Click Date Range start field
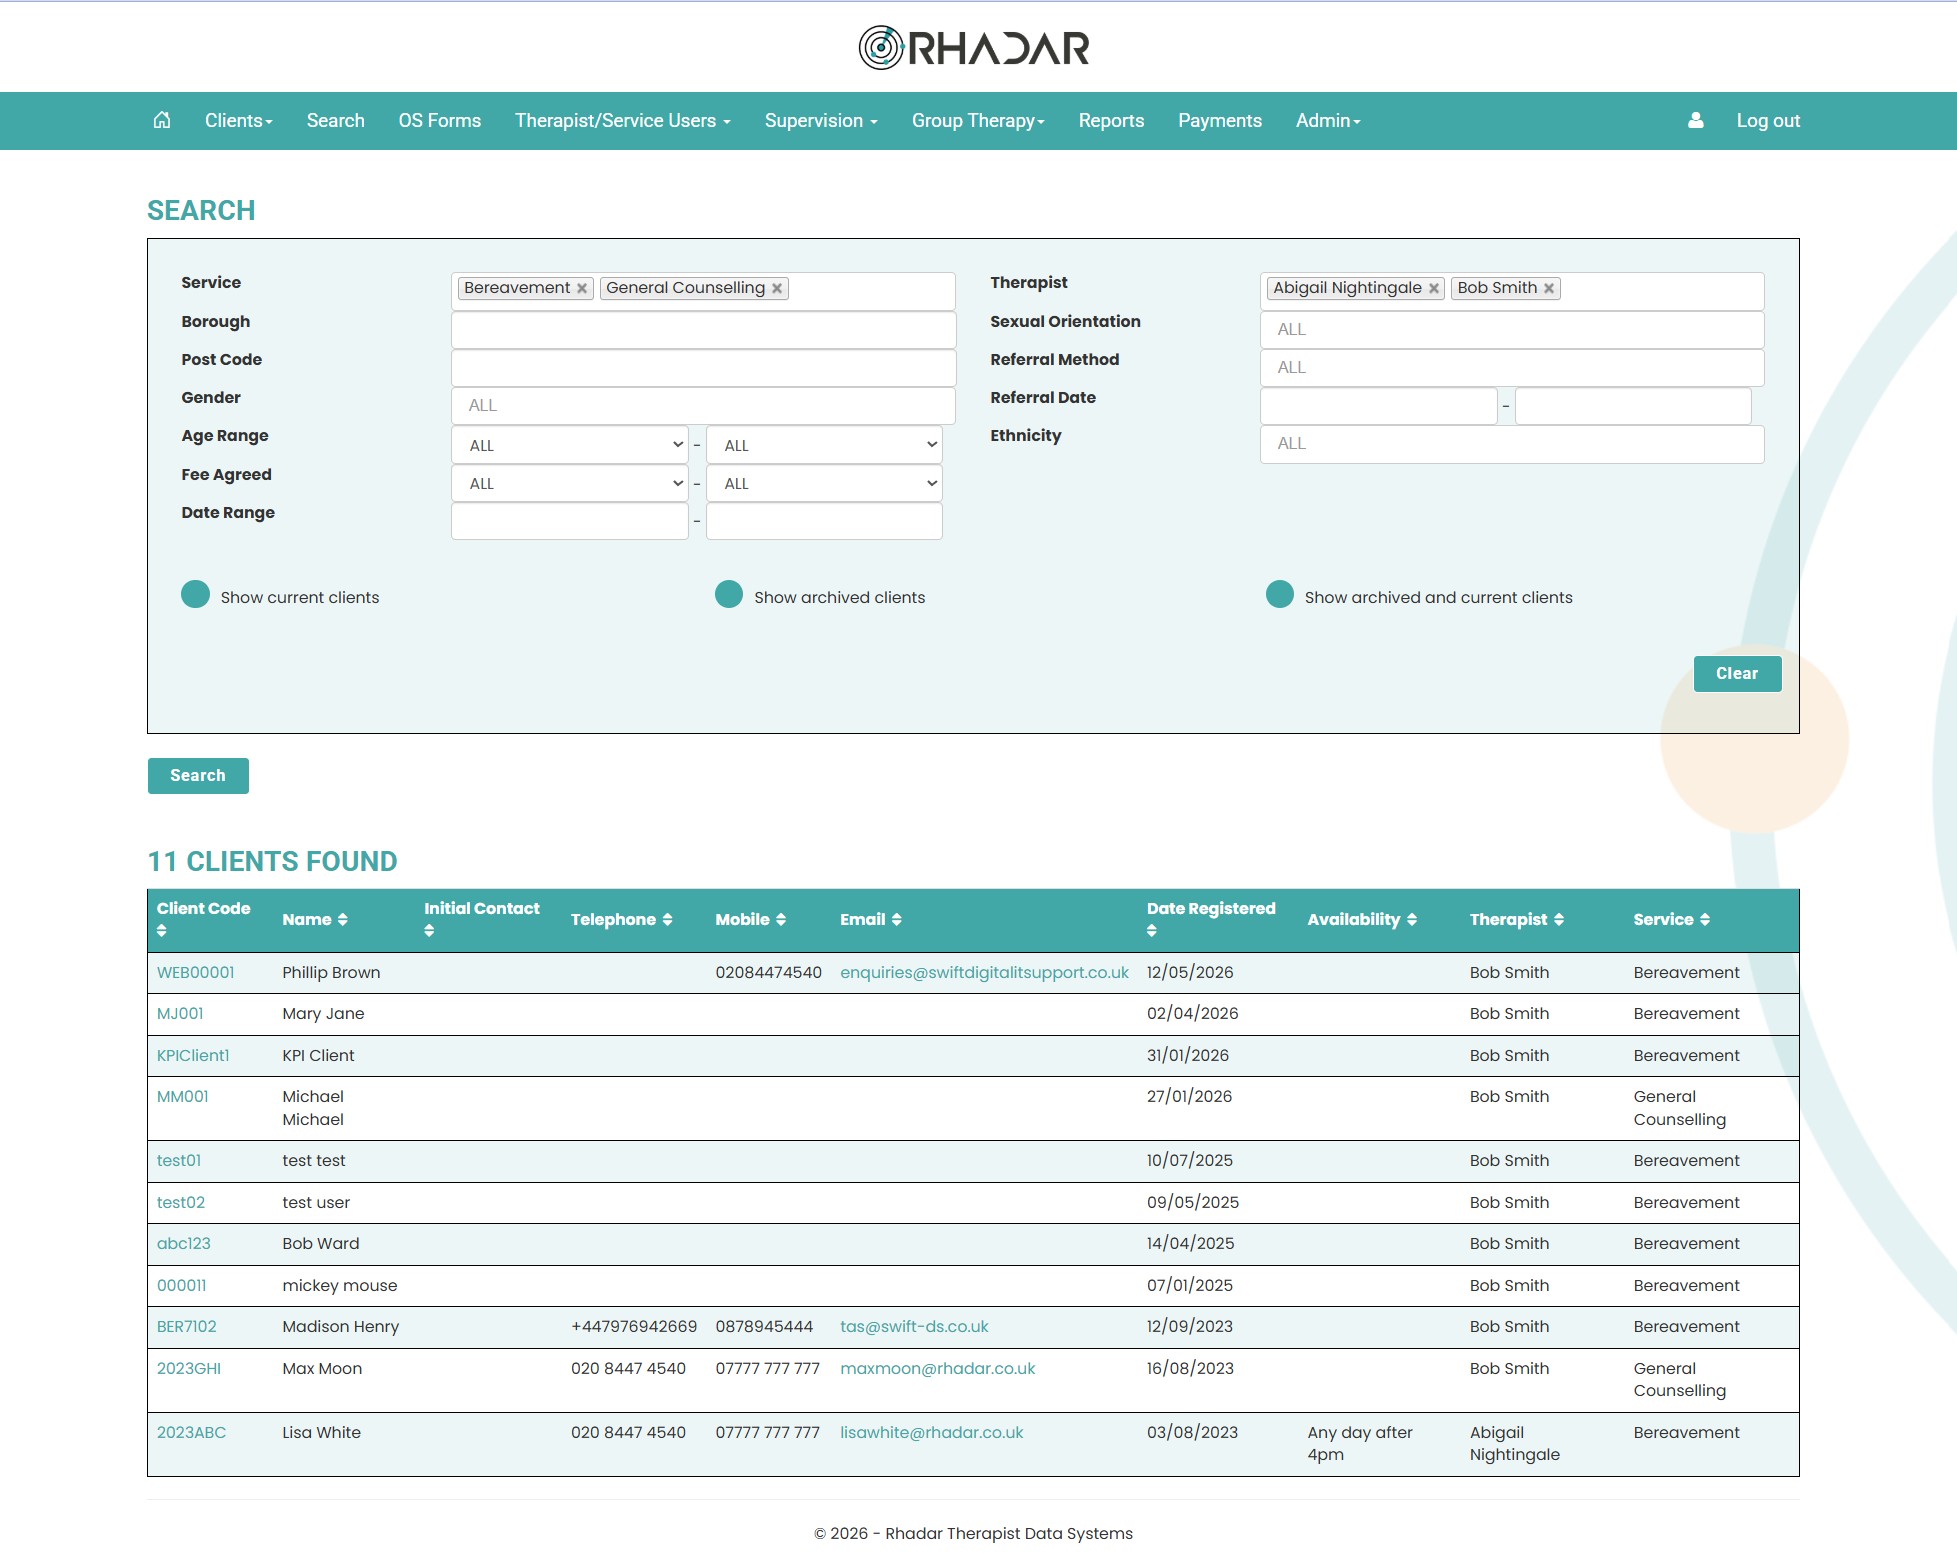The image size is (1957, 1561). pyautogui.click(x=570, y=521)
